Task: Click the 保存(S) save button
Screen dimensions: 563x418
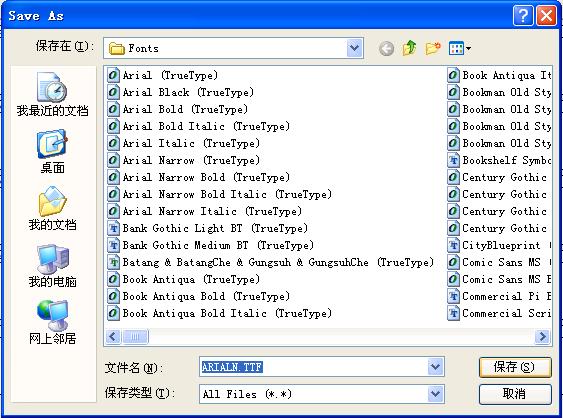Action: pyautogui.click(x=515, y=367)
